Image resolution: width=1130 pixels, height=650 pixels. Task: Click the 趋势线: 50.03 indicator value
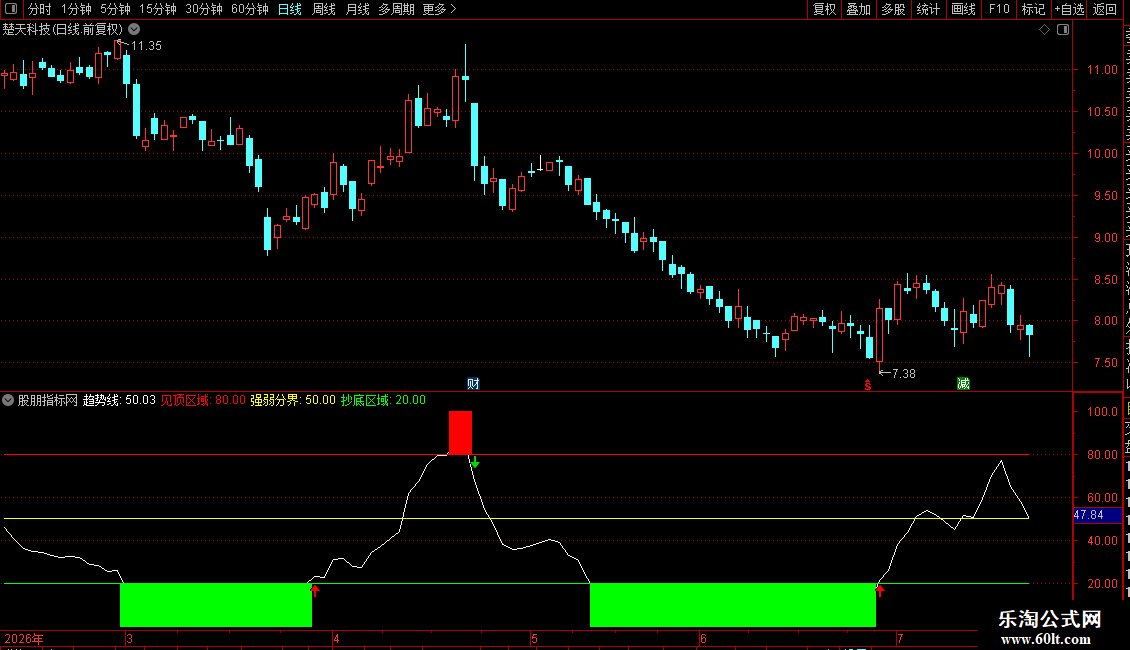(119, 400)
